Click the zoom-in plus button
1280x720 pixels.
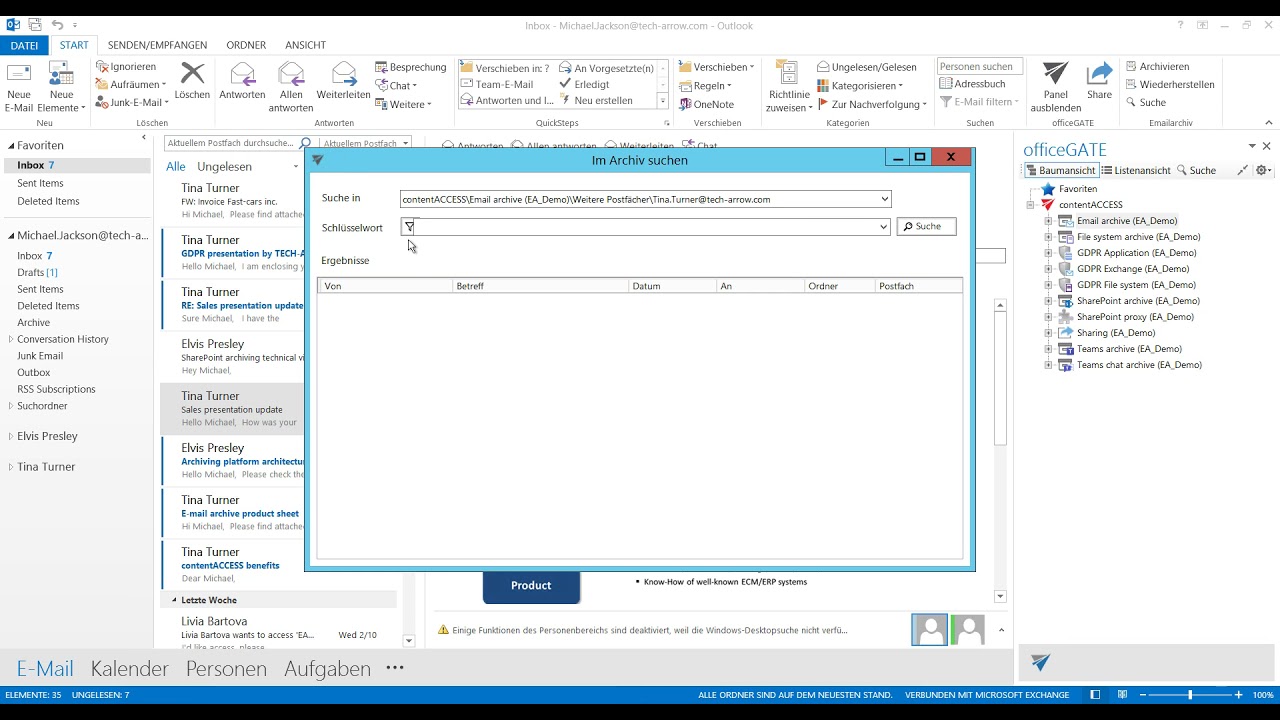point(1238,695)
